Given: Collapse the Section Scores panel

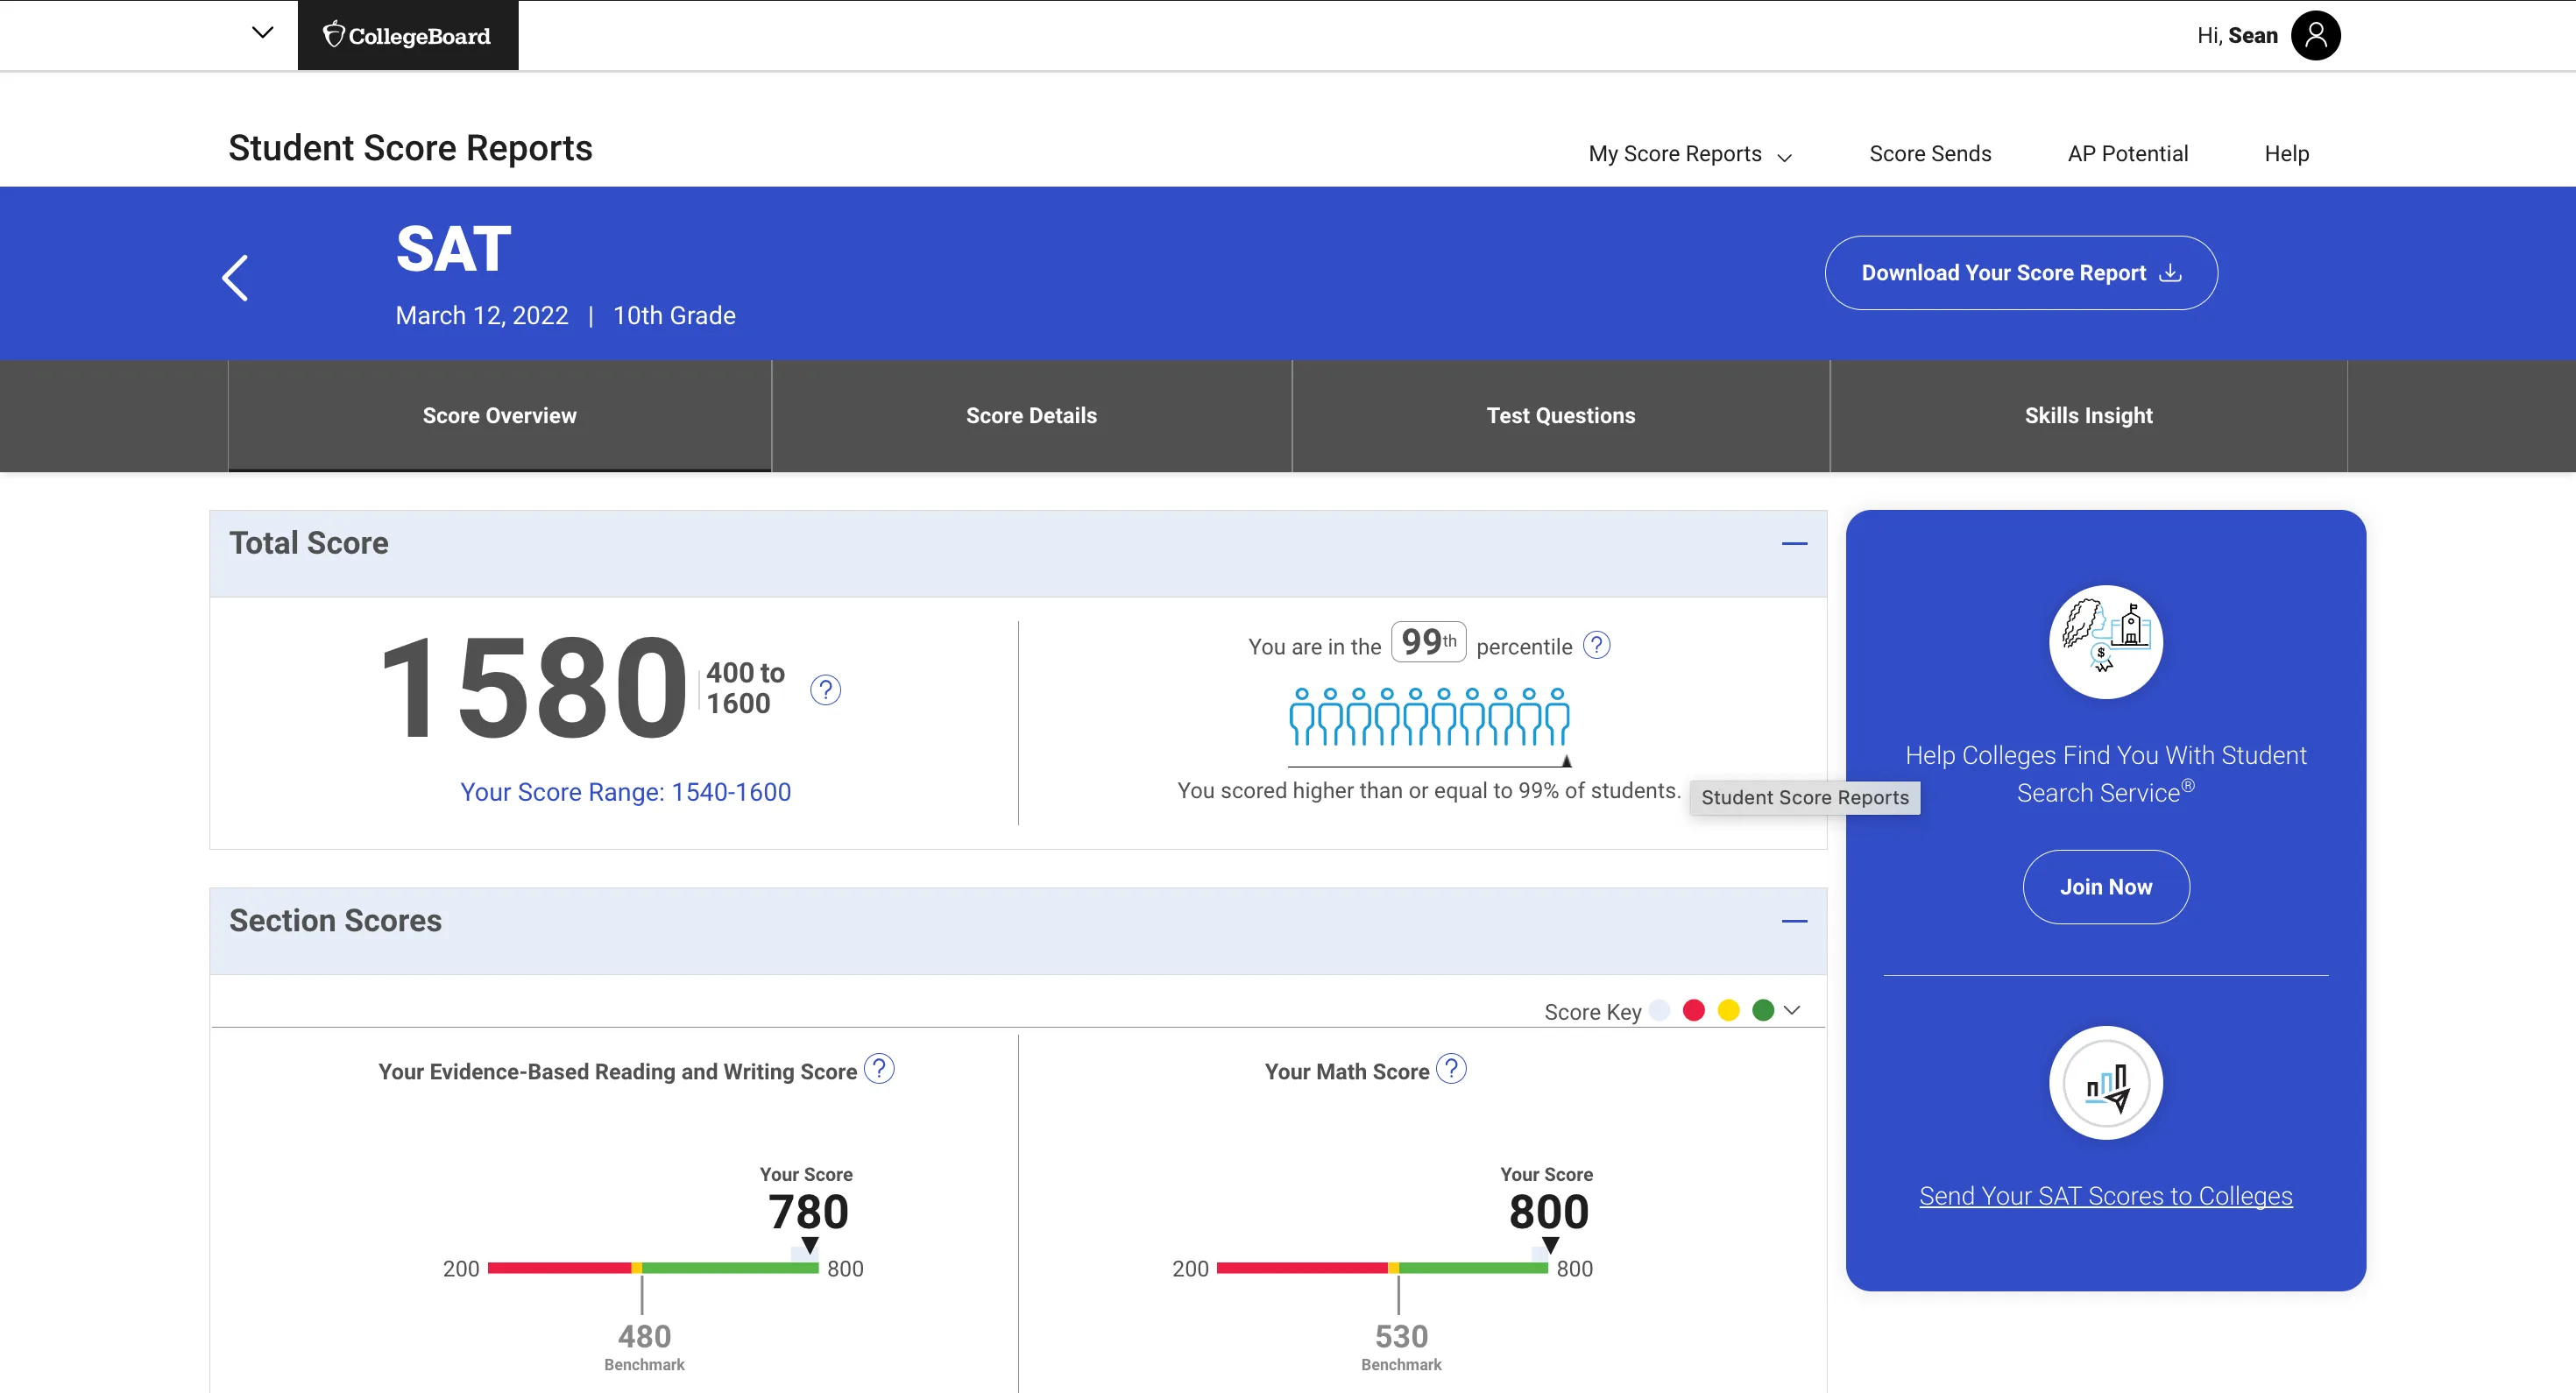Looking at the screenshot, I should 1794,921.
